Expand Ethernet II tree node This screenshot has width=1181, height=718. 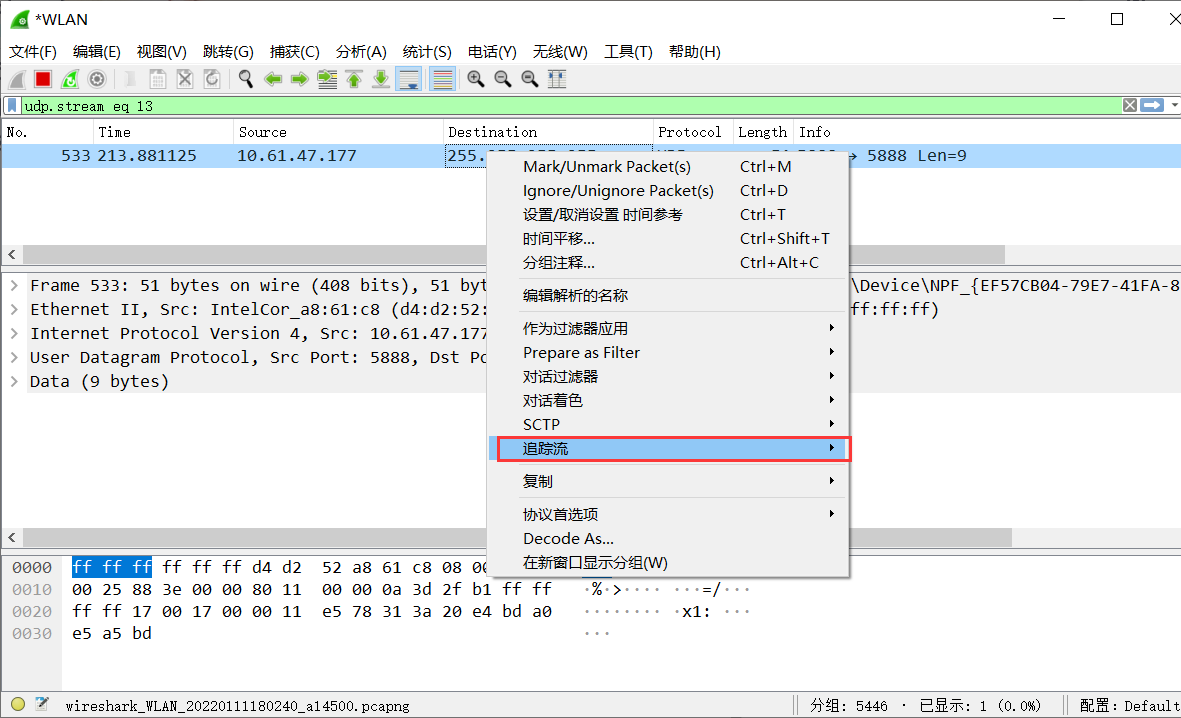click(14, 310)
